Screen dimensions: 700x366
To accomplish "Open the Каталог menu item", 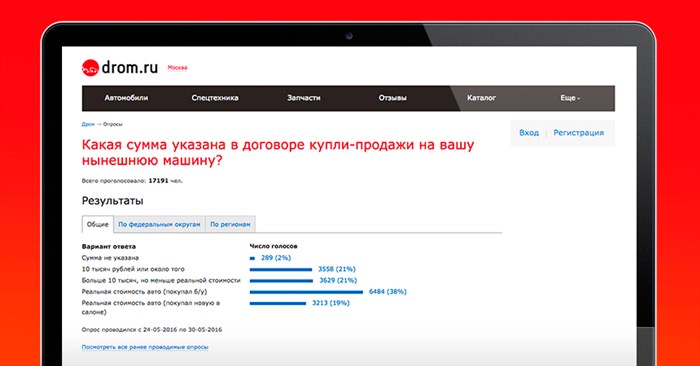I will (481, 98).
